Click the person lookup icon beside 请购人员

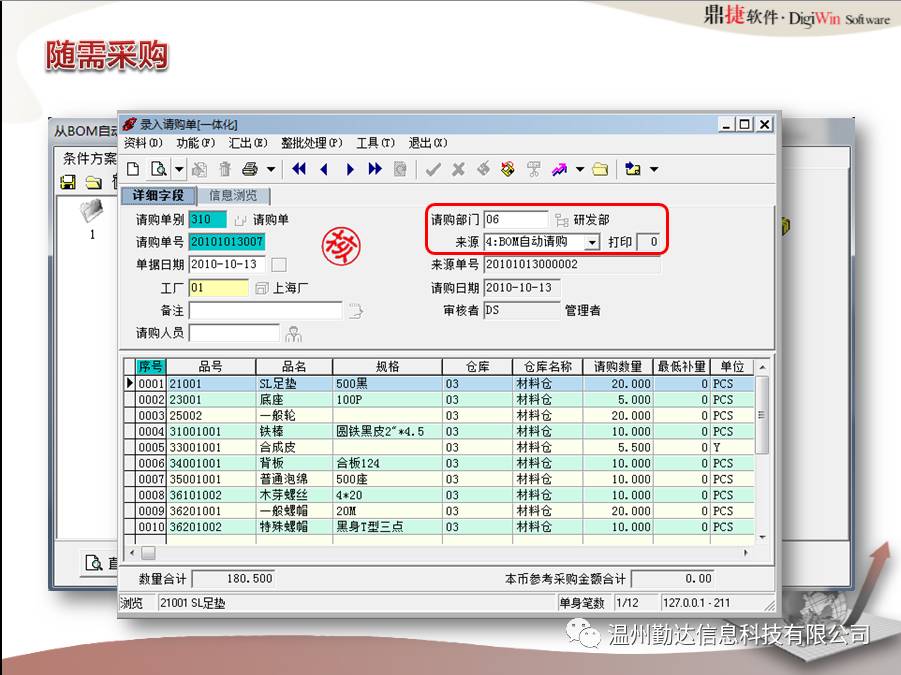point(293,333)
